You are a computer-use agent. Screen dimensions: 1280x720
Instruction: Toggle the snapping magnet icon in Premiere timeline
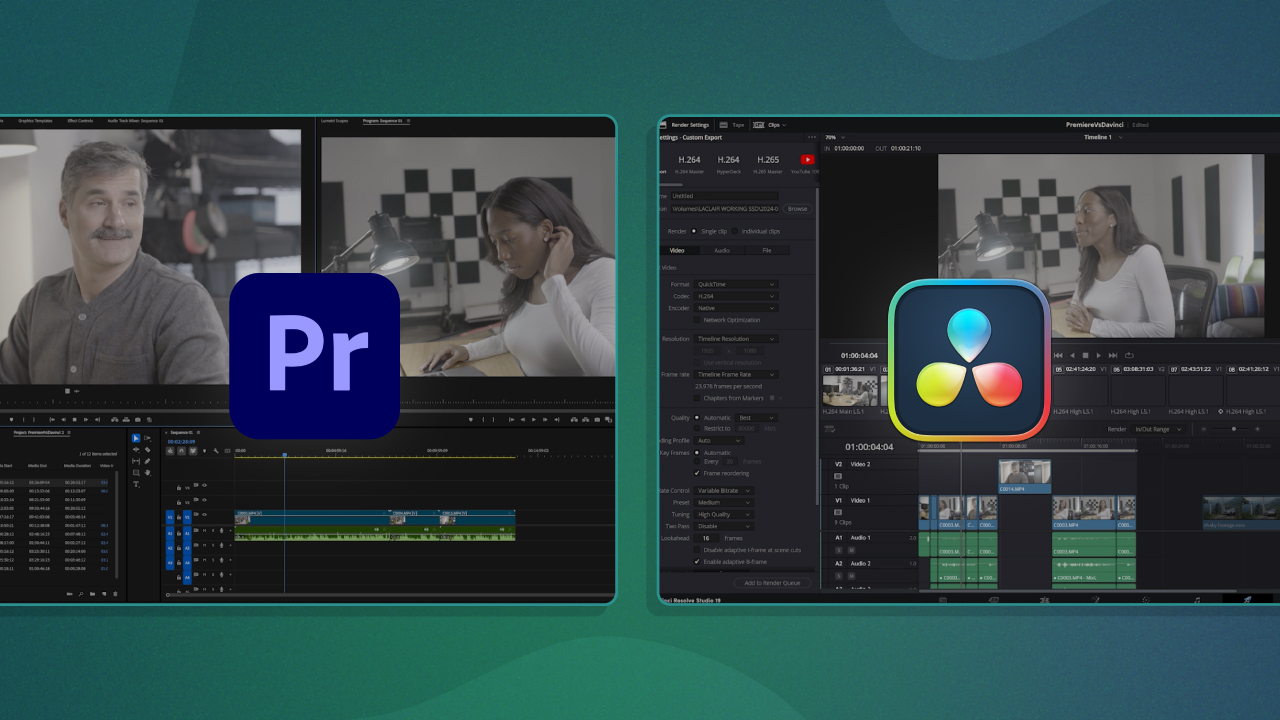[182, 451]
